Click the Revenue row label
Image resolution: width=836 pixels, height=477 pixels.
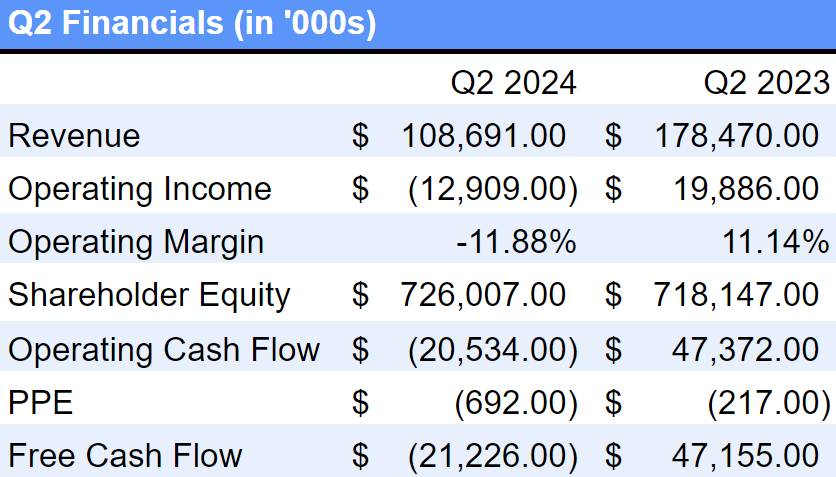75,135
